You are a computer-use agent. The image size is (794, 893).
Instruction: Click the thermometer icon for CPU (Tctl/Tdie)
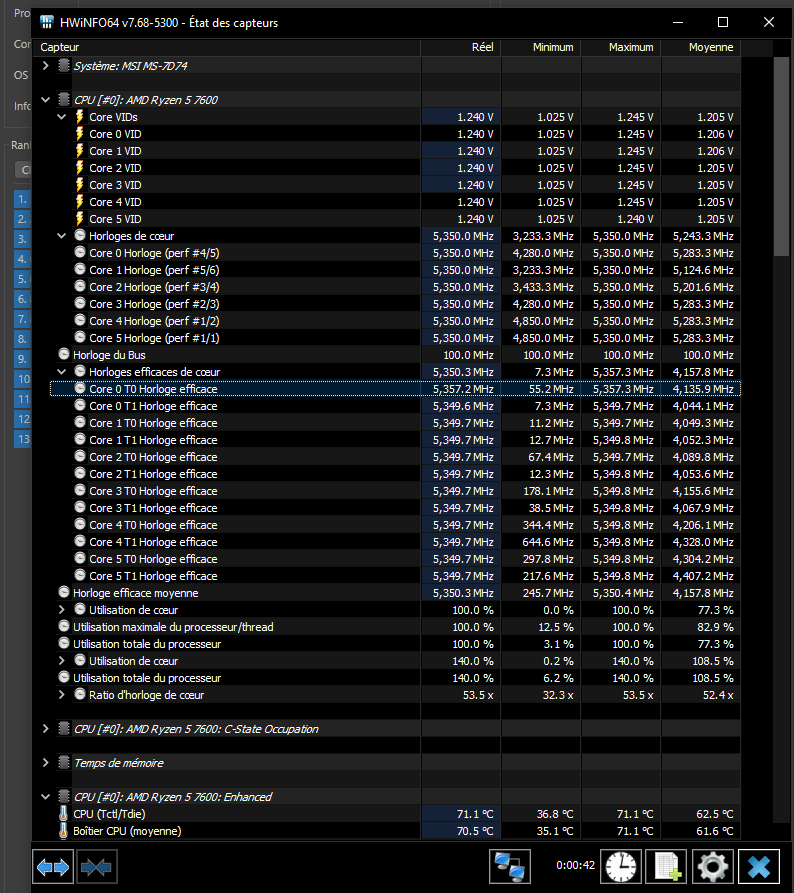(63, 814)
